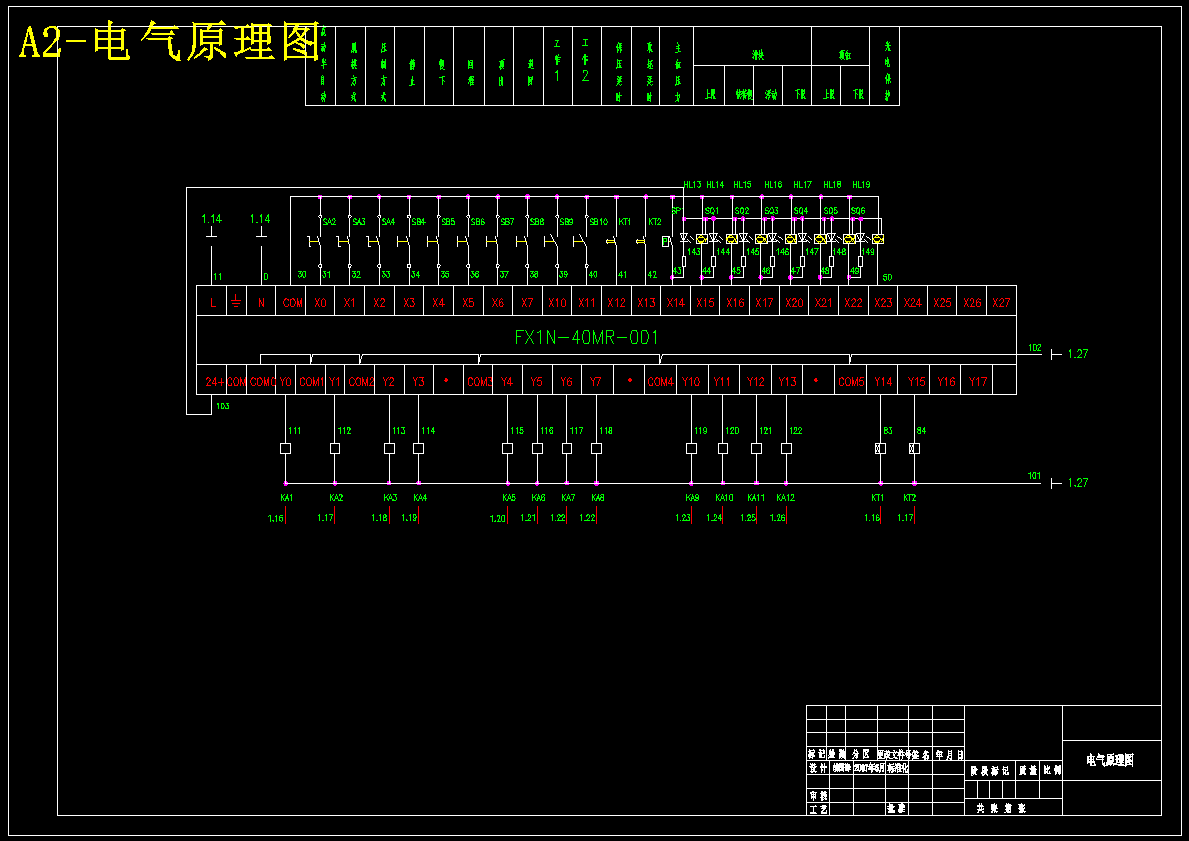Click wire number 103 near 24+ terminal
The width and height of the screenshot is (1189, 841).
222,406
